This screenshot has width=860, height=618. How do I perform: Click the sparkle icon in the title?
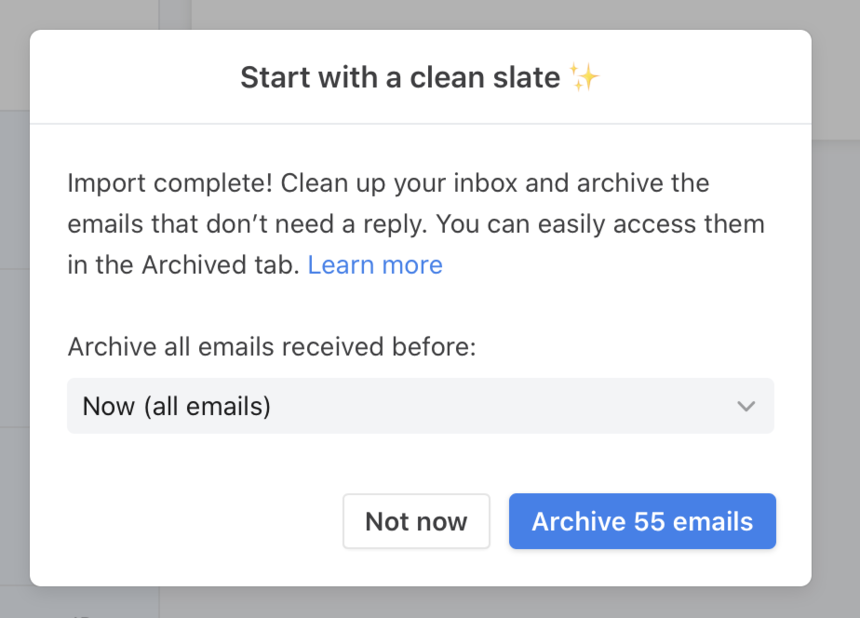click(x=586, y=75)
